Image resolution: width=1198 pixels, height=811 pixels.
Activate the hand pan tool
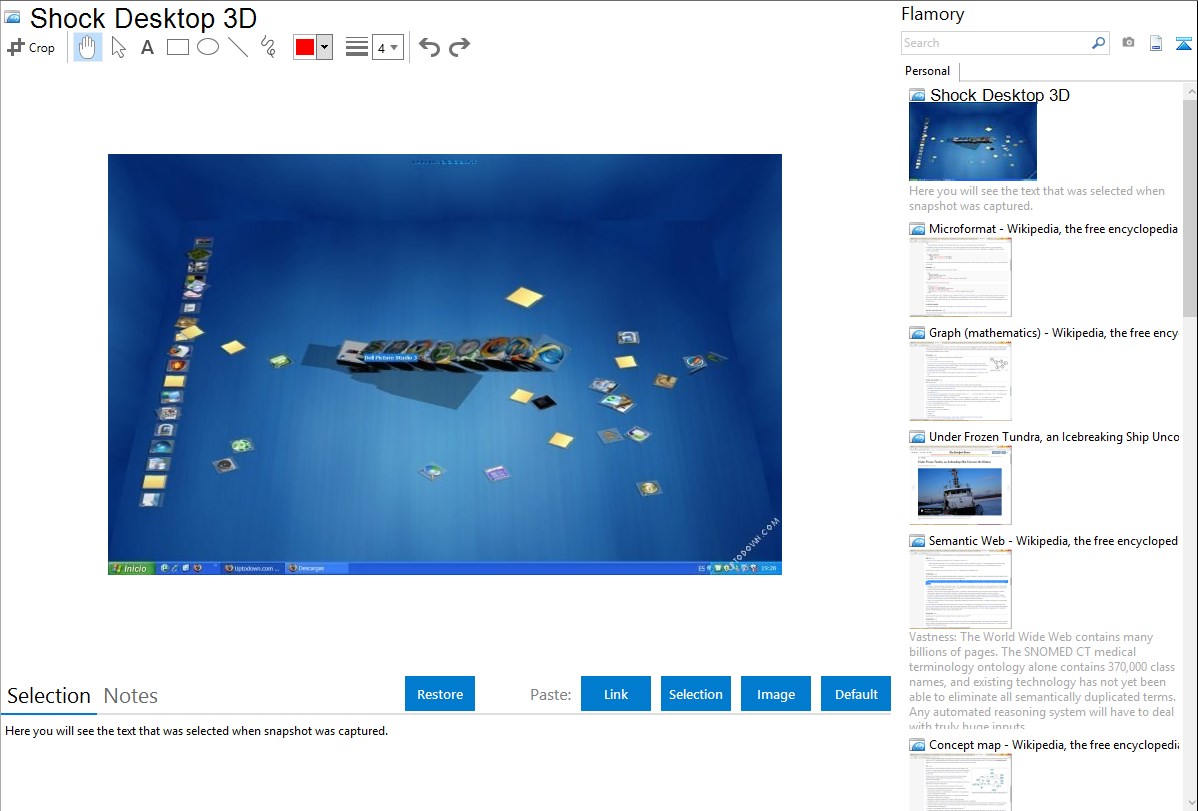click(87, 47)
